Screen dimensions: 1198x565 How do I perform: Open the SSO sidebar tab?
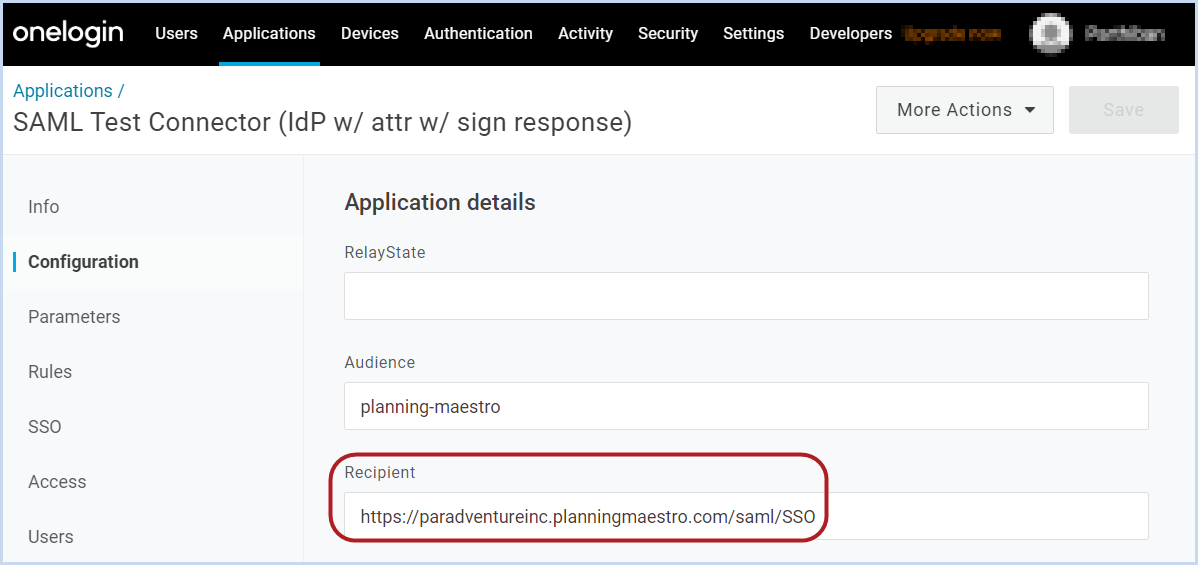(44, 427)
